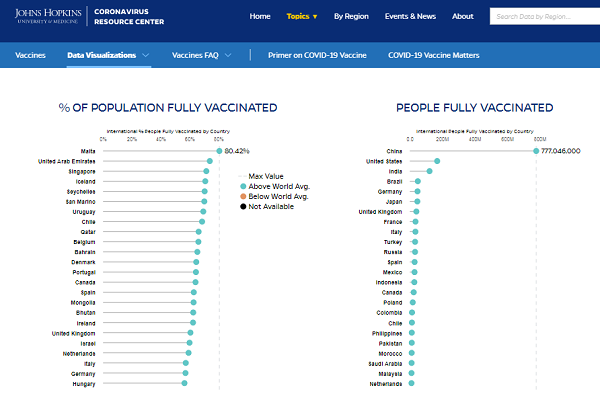Click the Turkey data dot
The height and width of the screenshot is (394, 600).
click(x=415, y=242)
